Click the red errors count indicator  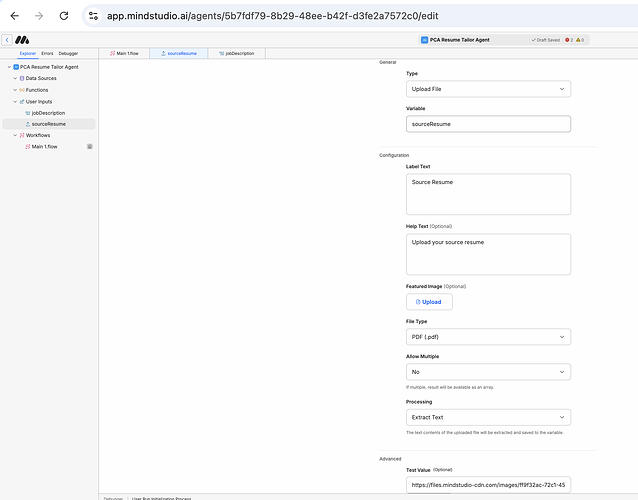[569, 40]
